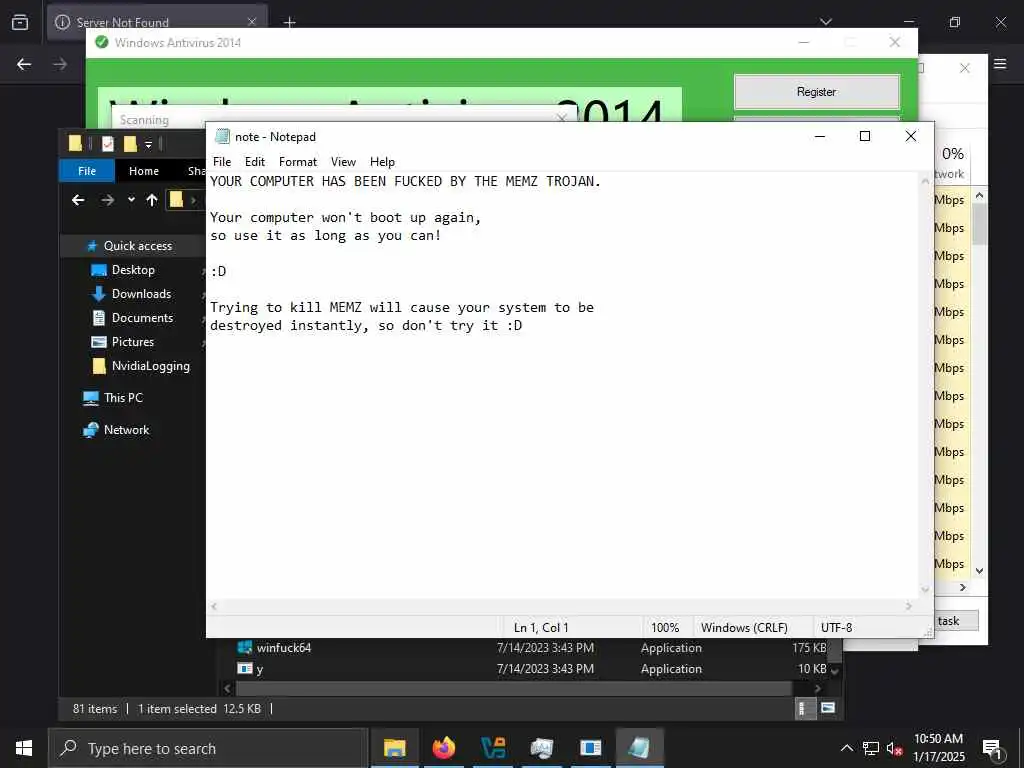The image size is (1024, 768).
Task: Open Notepad's View menu
Action: tap(343, 162)
